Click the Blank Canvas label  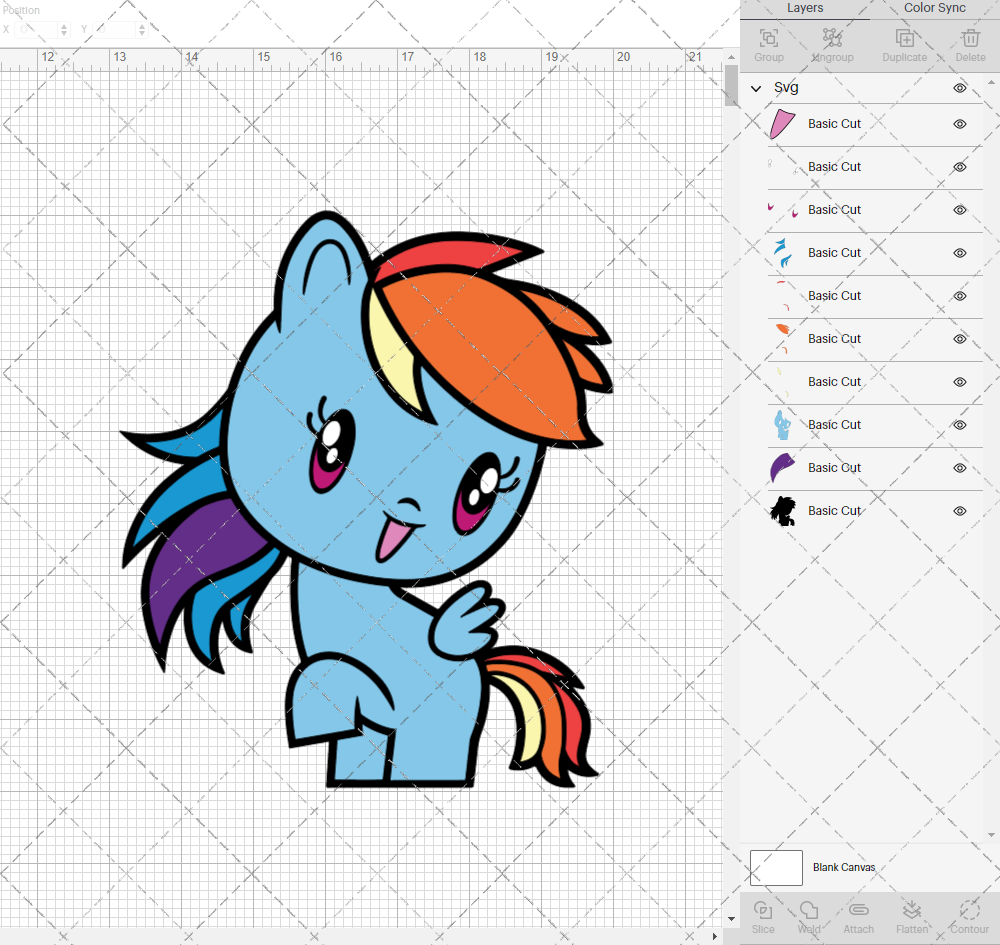coord(844,867)
